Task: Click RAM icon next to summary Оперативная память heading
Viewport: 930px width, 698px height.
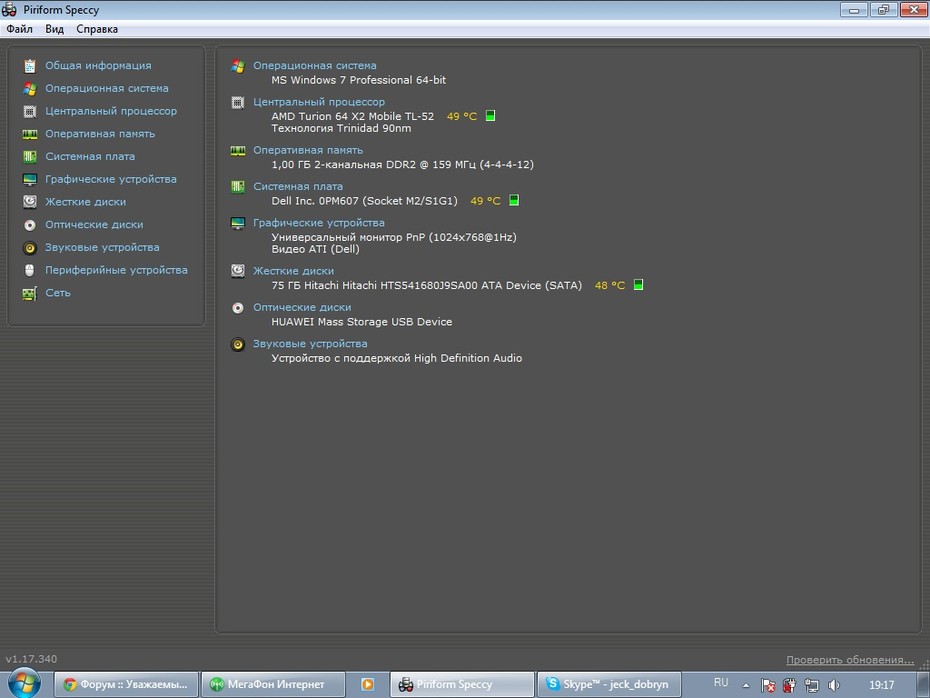Action: point(238,151)
